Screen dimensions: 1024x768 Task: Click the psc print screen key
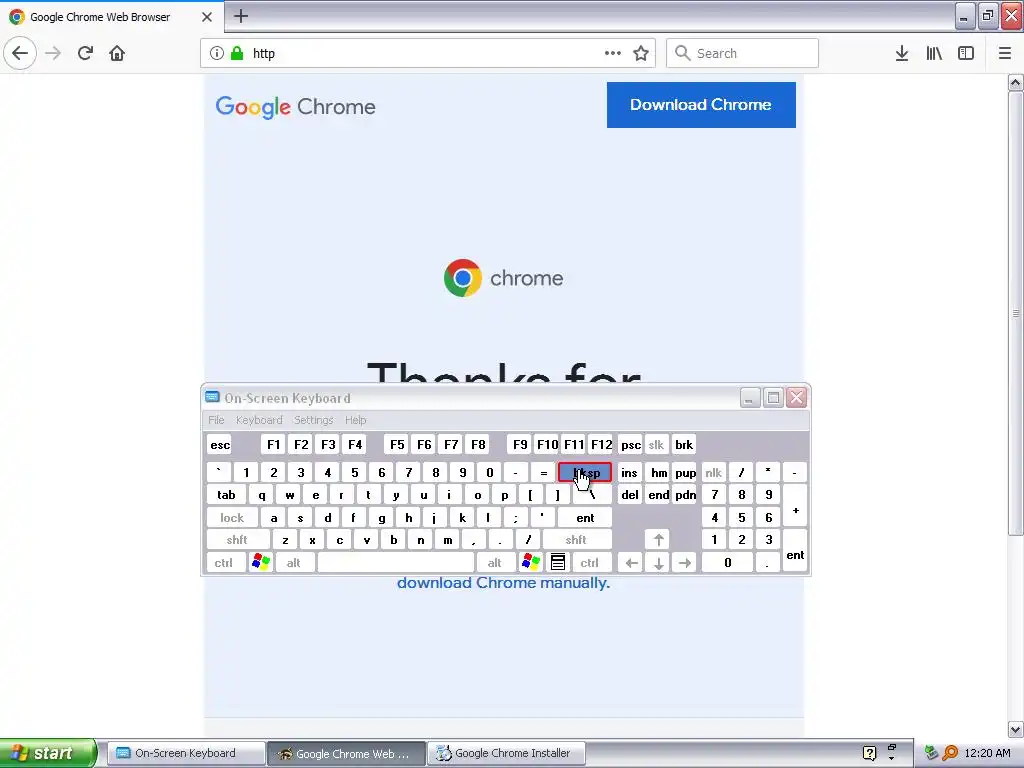click(630, 445)
